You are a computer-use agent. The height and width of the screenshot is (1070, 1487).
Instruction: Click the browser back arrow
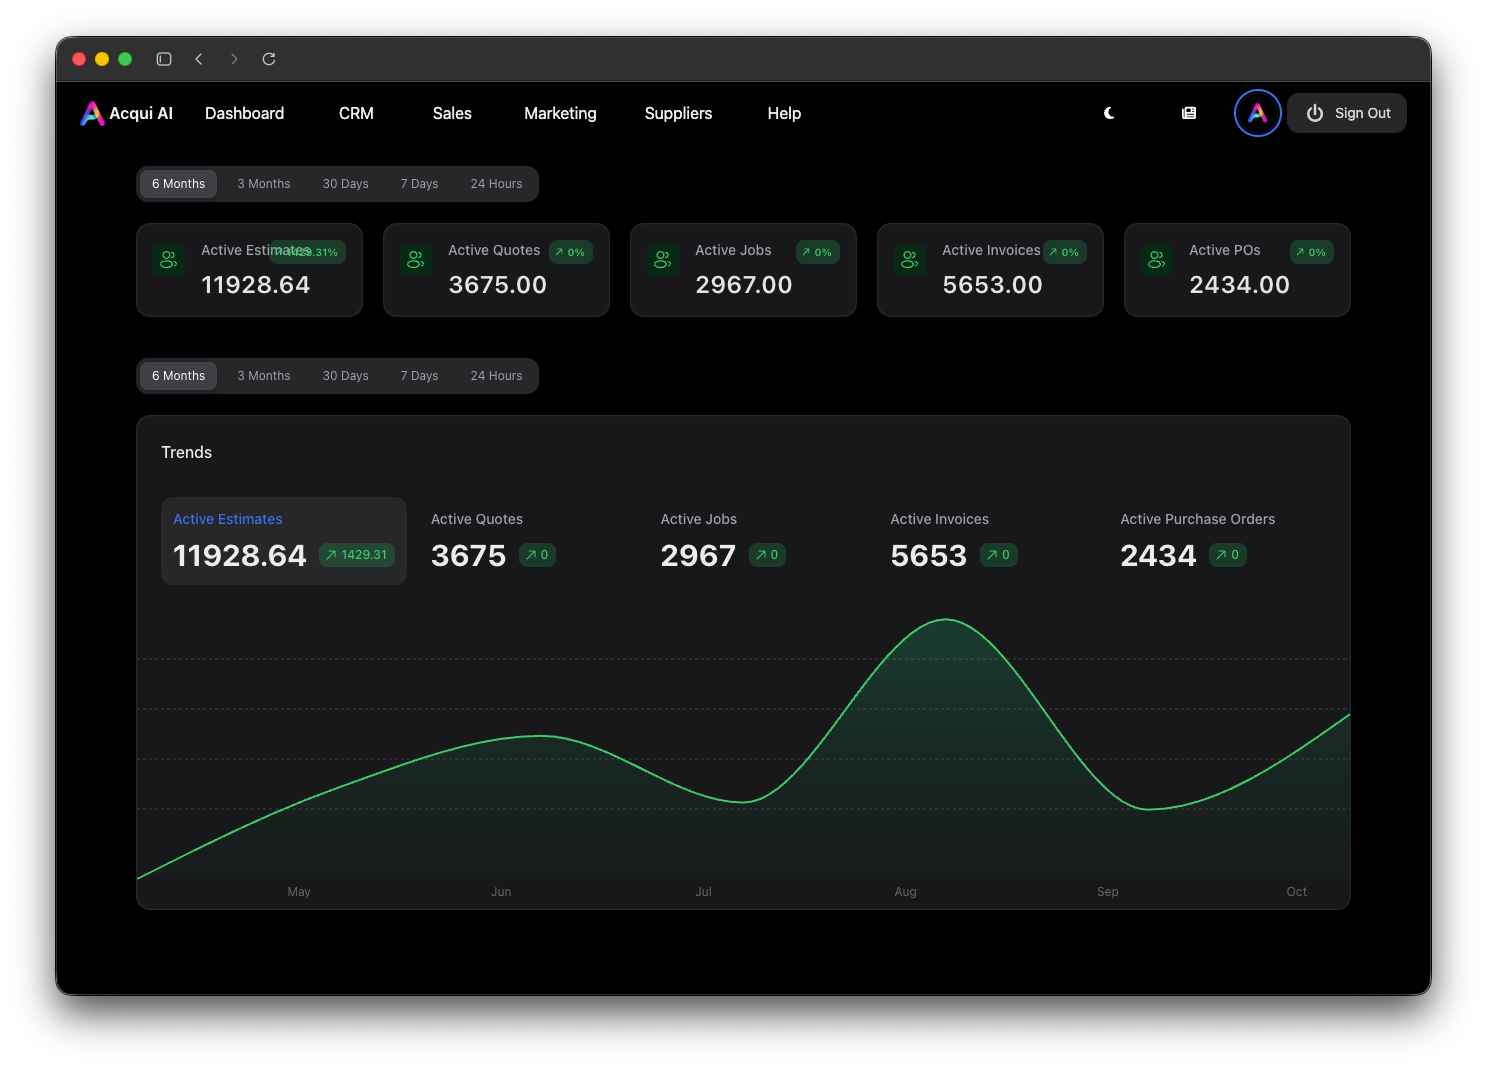(199, 59)
